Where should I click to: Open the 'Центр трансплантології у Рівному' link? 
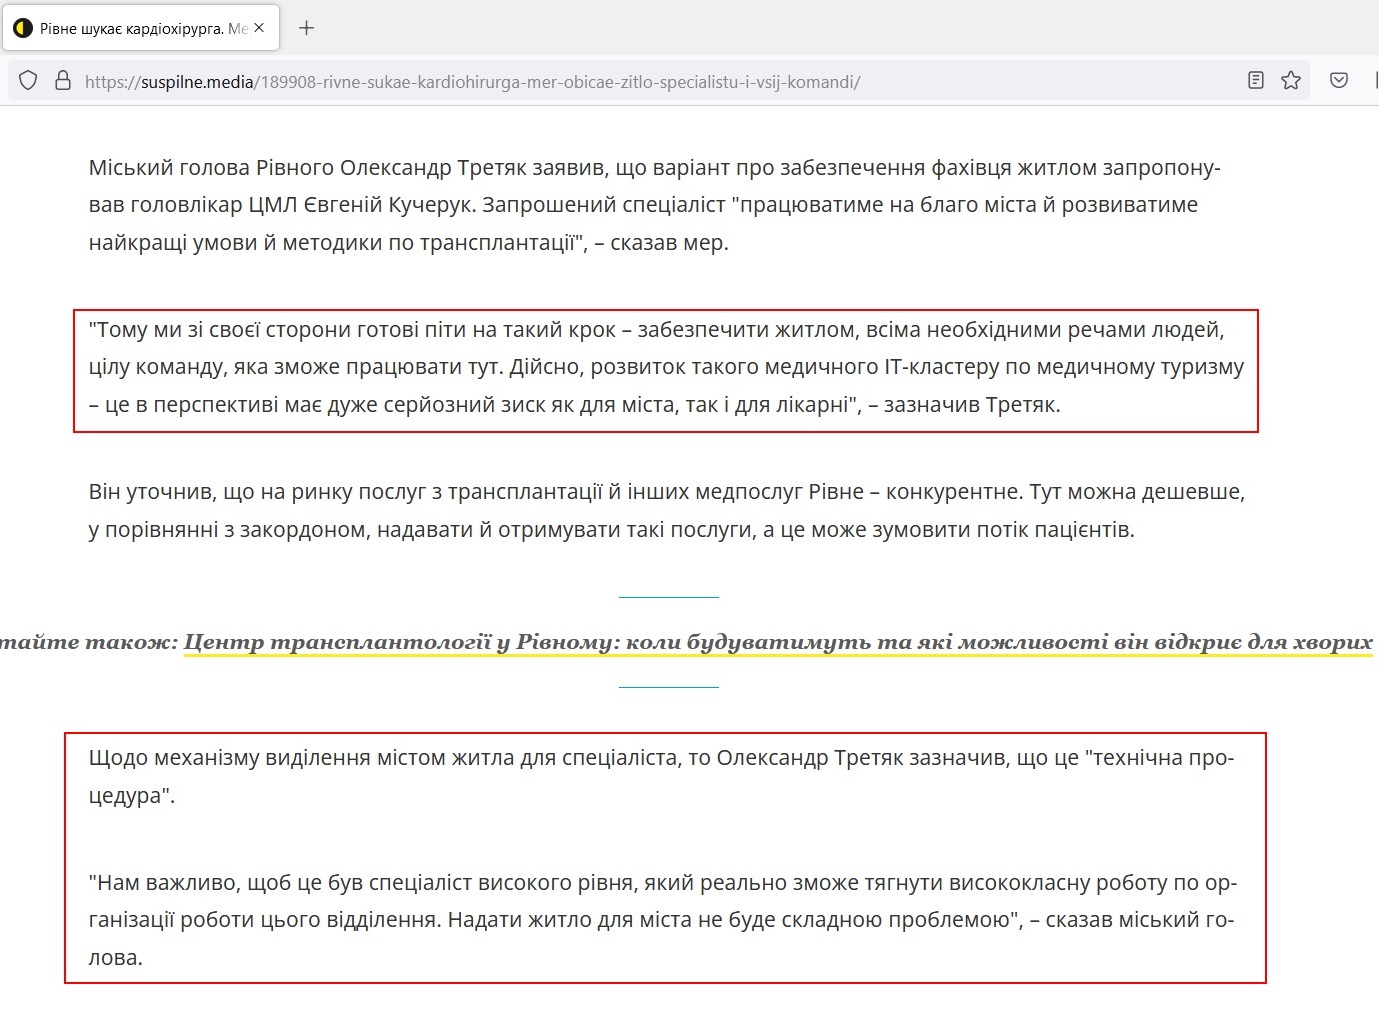[778, 642]
